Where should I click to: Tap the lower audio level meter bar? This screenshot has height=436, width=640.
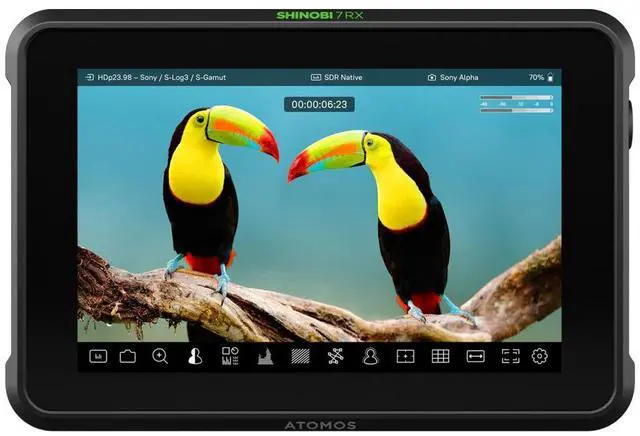click(516, 110)
